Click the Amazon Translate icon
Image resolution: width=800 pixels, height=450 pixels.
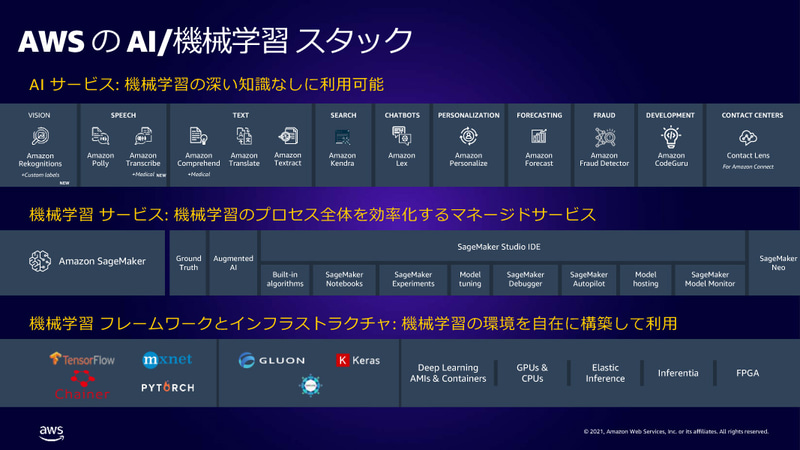click(244, 136)
